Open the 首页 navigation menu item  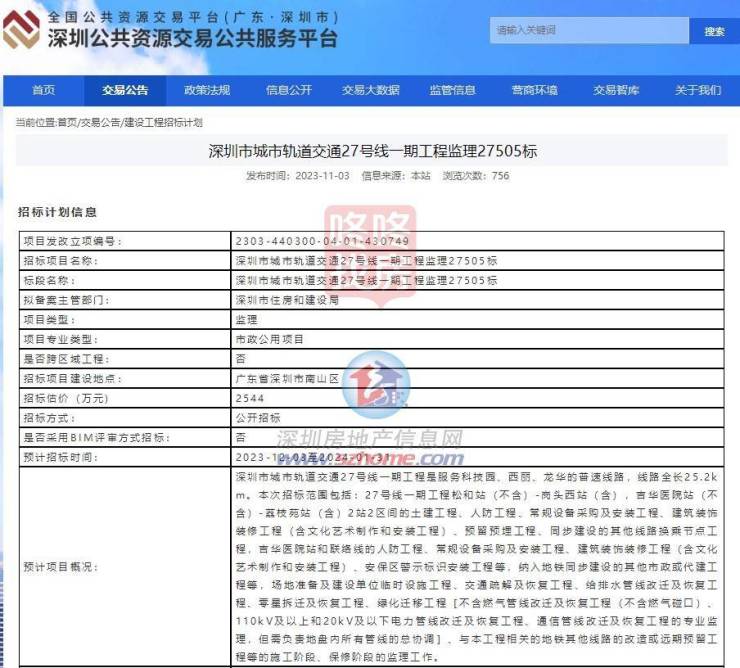click(43, 90)
